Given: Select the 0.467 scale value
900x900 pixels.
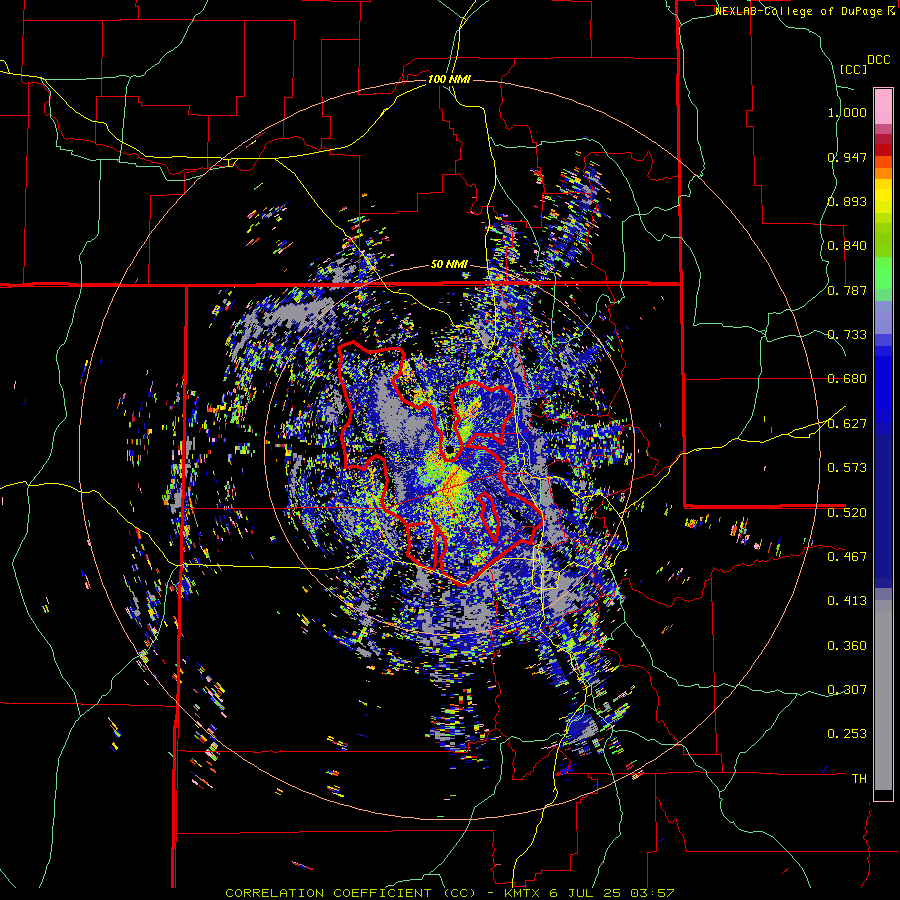Looking at the screenshot, I should [x=847, y=556].
